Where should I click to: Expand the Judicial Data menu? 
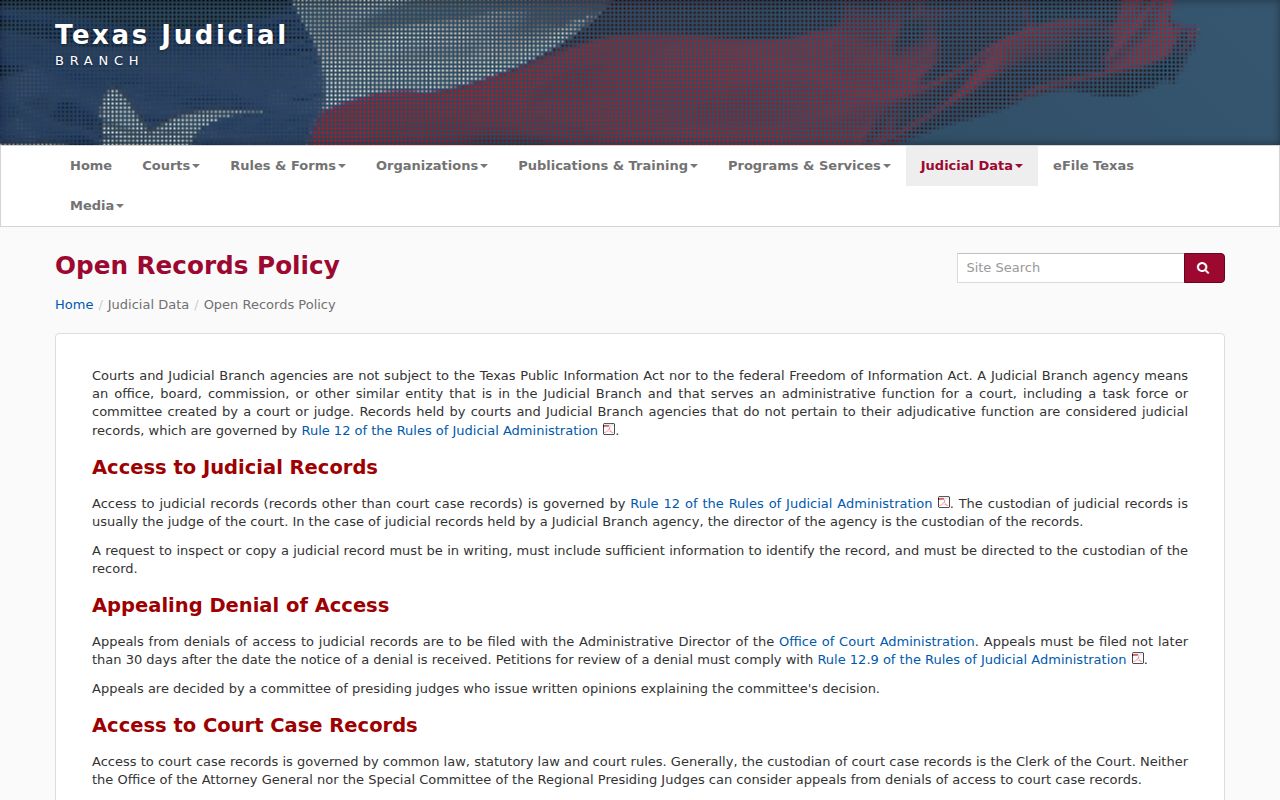point(972,166)
